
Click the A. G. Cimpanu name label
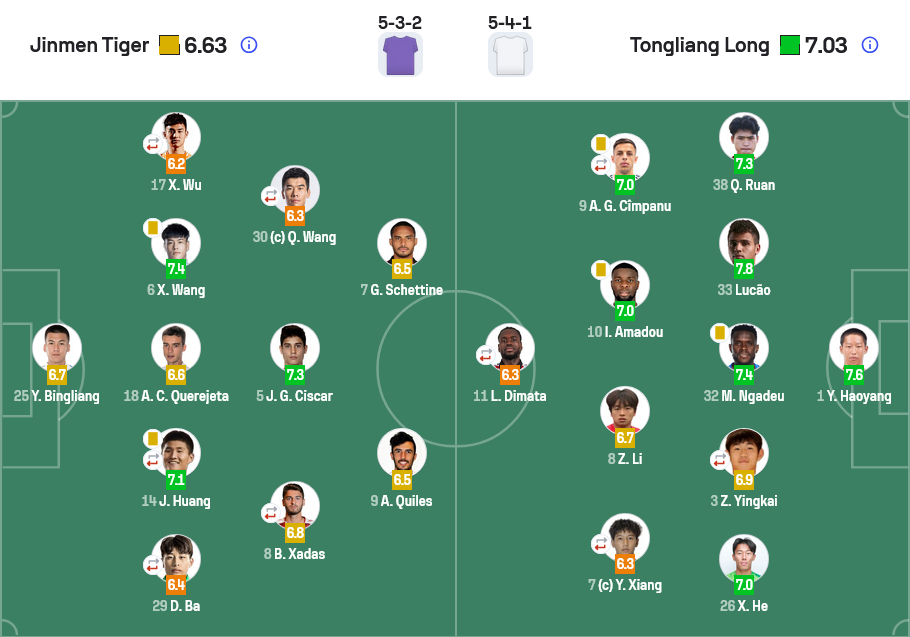625,206
